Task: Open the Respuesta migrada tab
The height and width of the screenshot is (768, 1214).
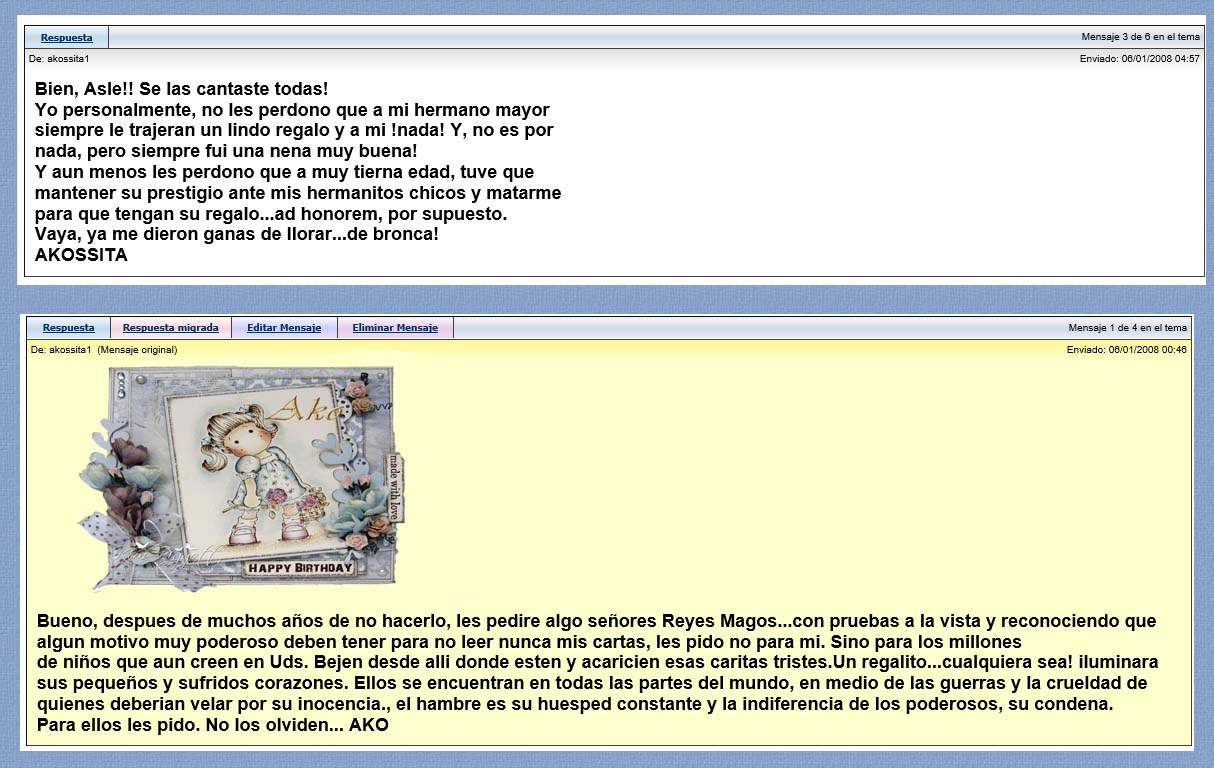Action: point(170,328)
